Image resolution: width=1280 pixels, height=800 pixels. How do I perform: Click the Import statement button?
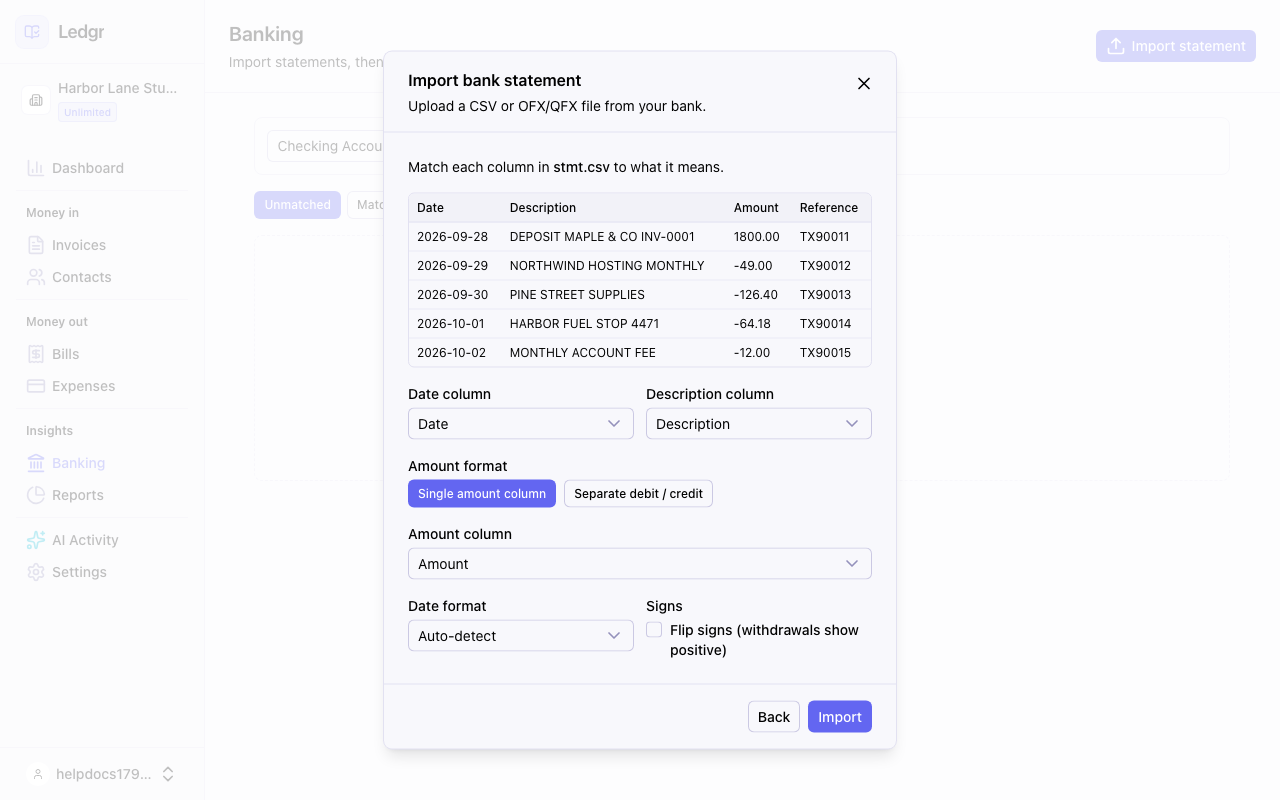click(1176, 46)
